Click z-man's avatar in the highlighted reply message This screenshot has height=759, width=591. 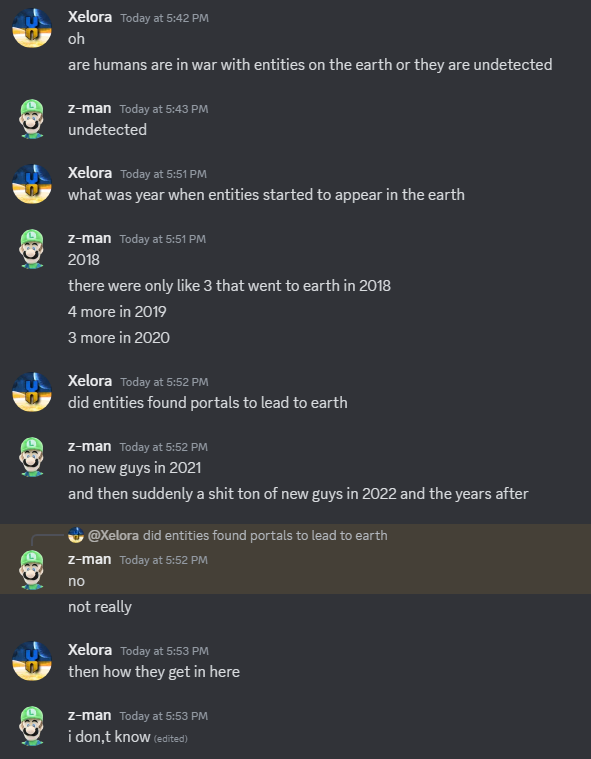32,570
